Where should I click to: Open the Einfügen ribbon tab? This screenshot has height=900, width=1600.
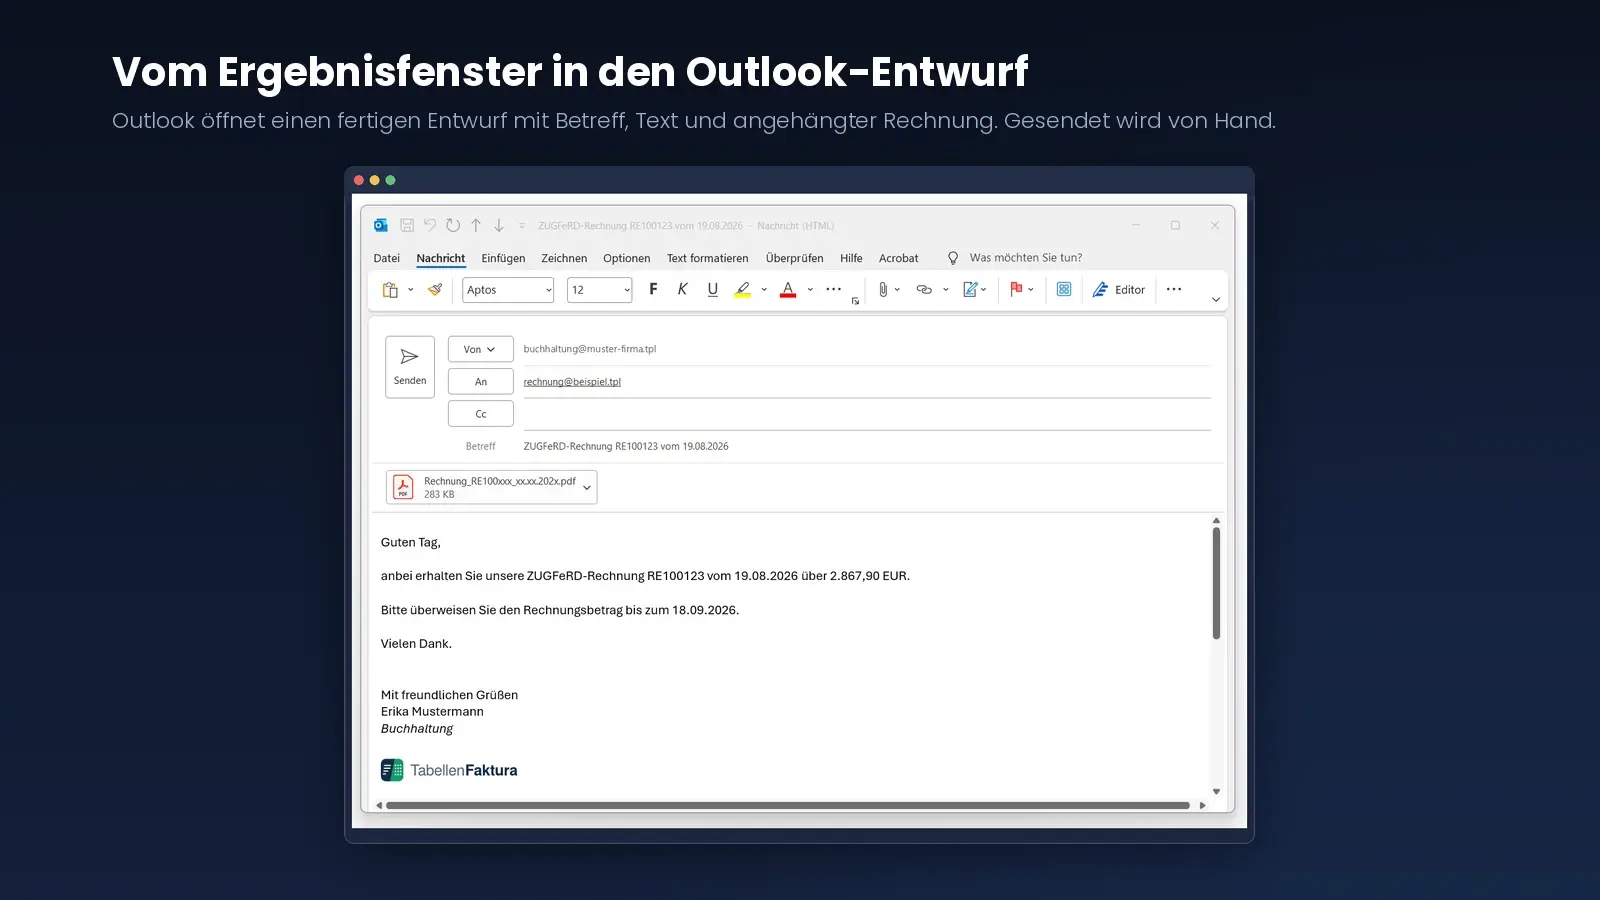(503, 258)
